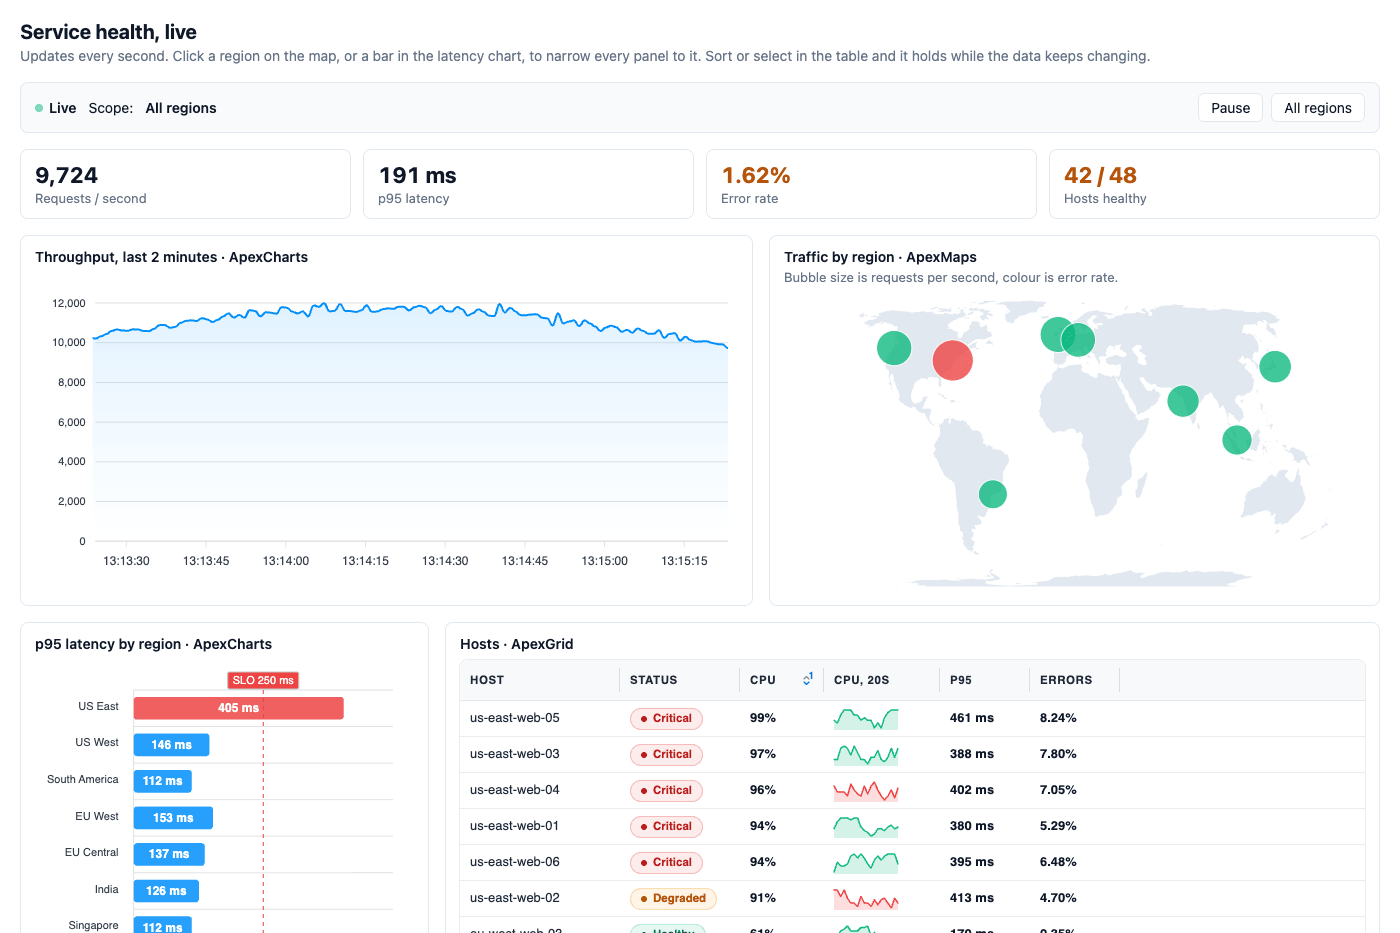
Task: Click the sort indicator in the CPU column header
Action: 807,680
